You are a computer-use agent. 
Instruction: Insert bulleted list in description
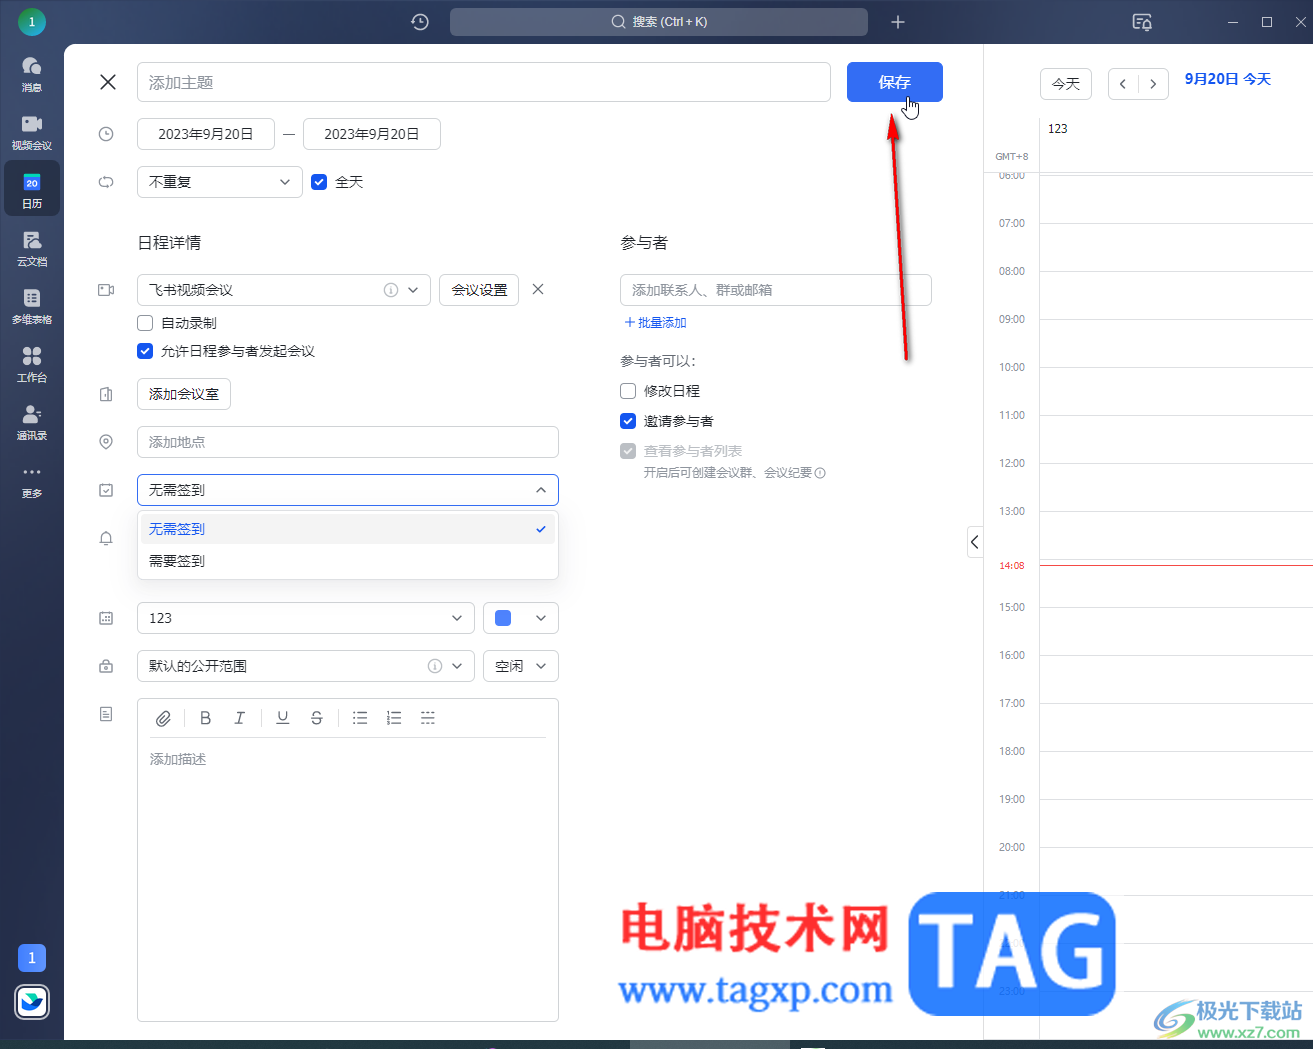point(360,718)
